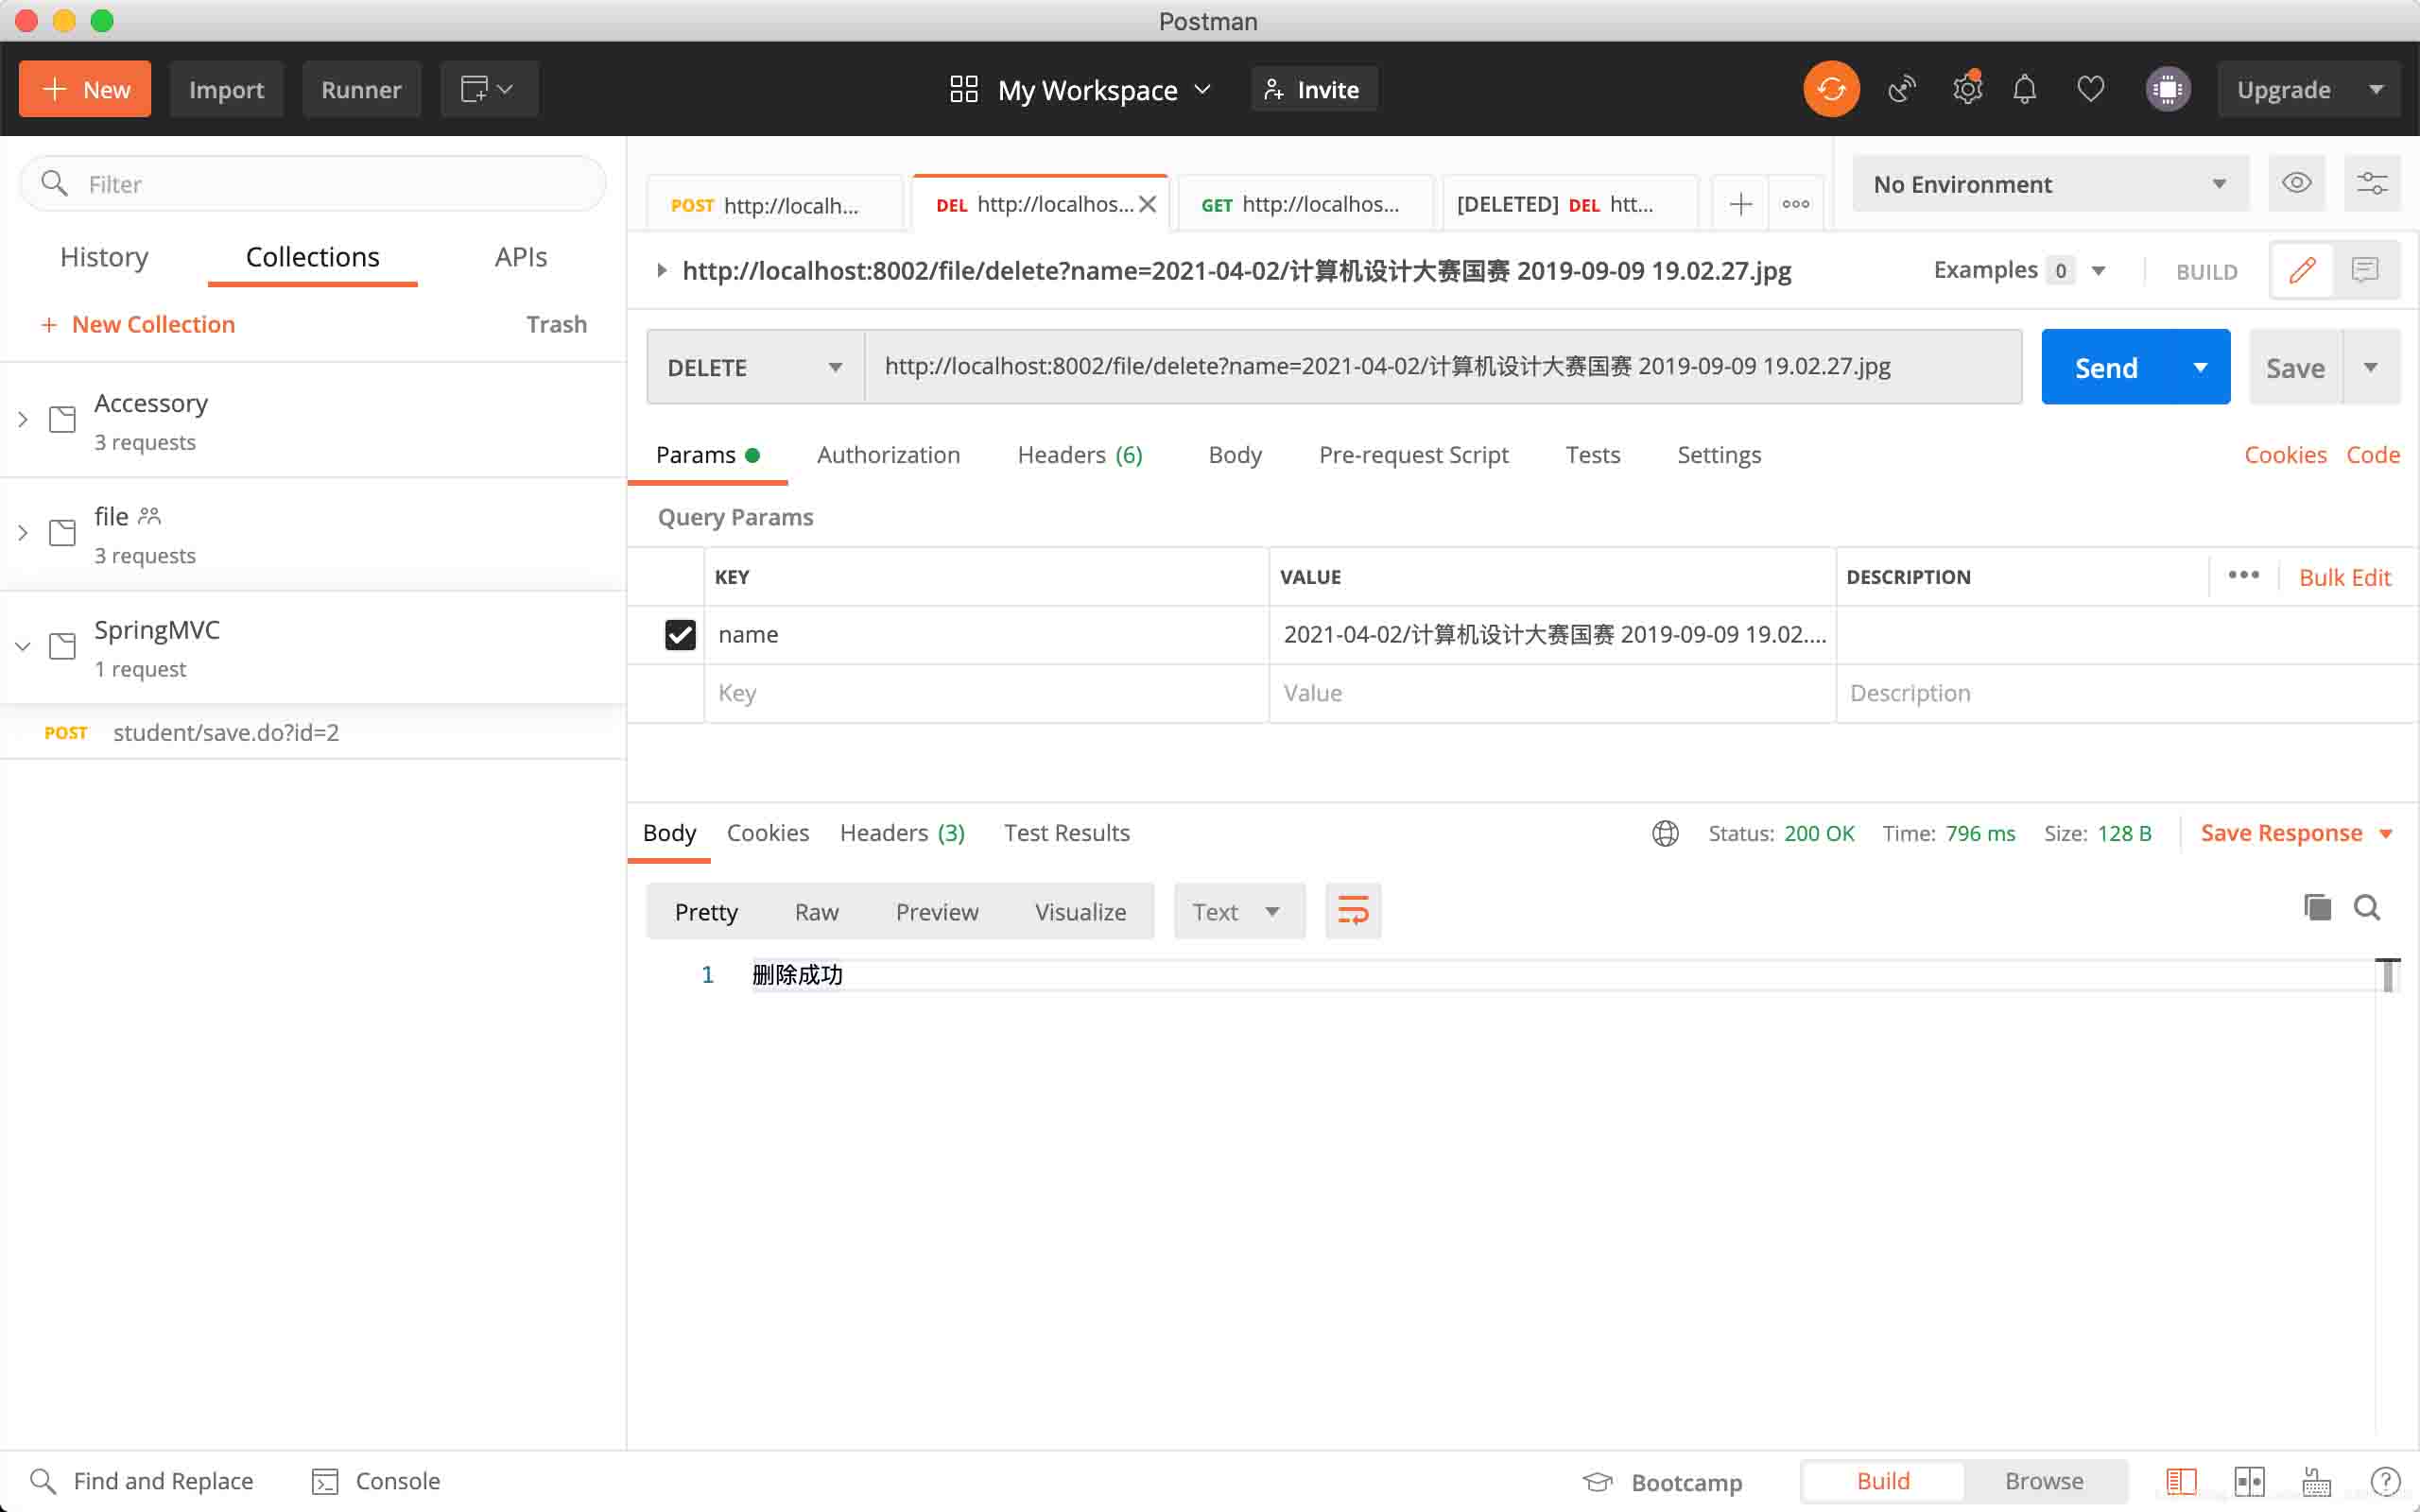Open the Authorization tab

click(x=888, y=455)
